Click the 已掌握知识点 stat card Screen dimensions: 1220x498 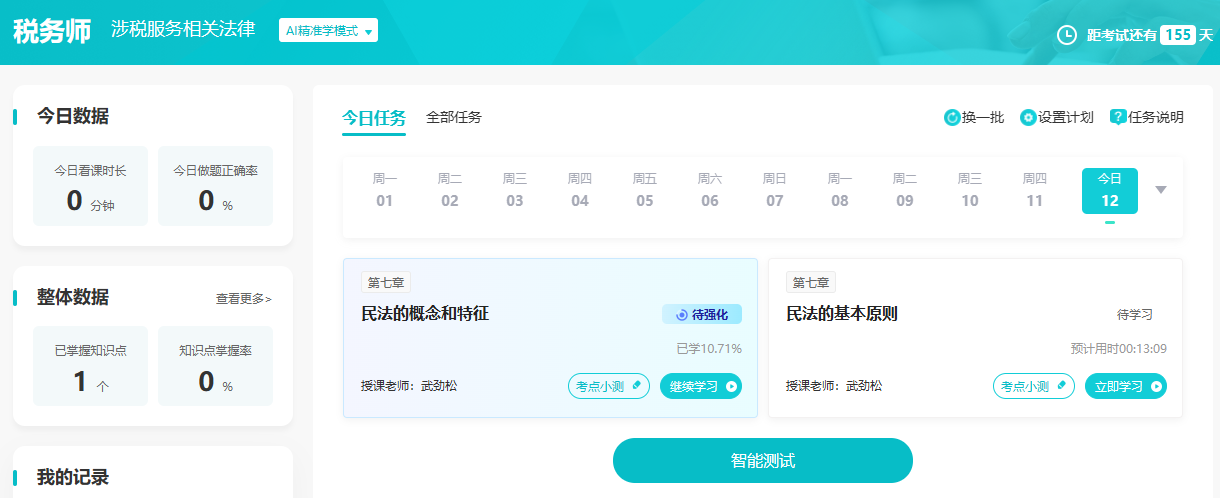(x=90, y=366)
